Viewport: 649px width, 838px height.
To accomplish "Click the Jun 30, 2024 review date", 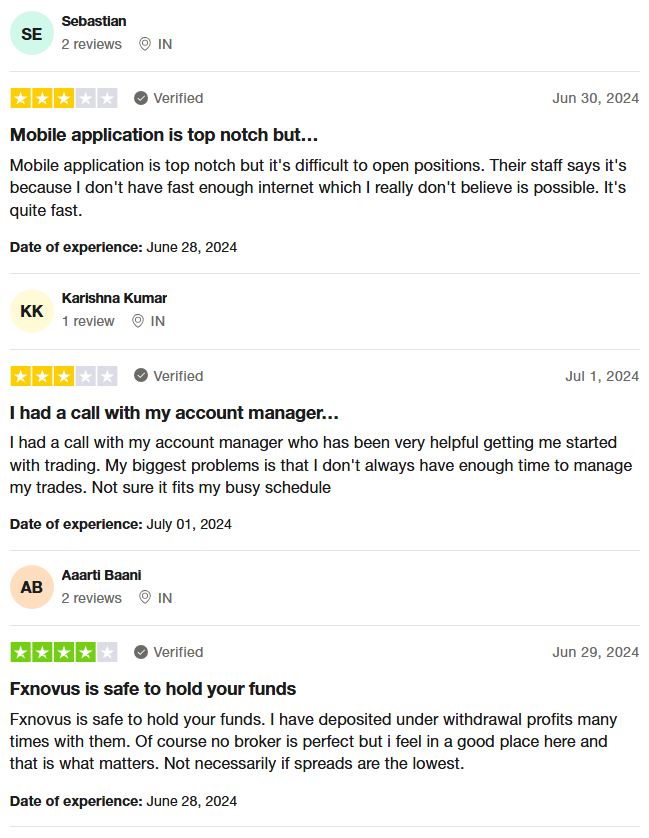I will [595, 98].
